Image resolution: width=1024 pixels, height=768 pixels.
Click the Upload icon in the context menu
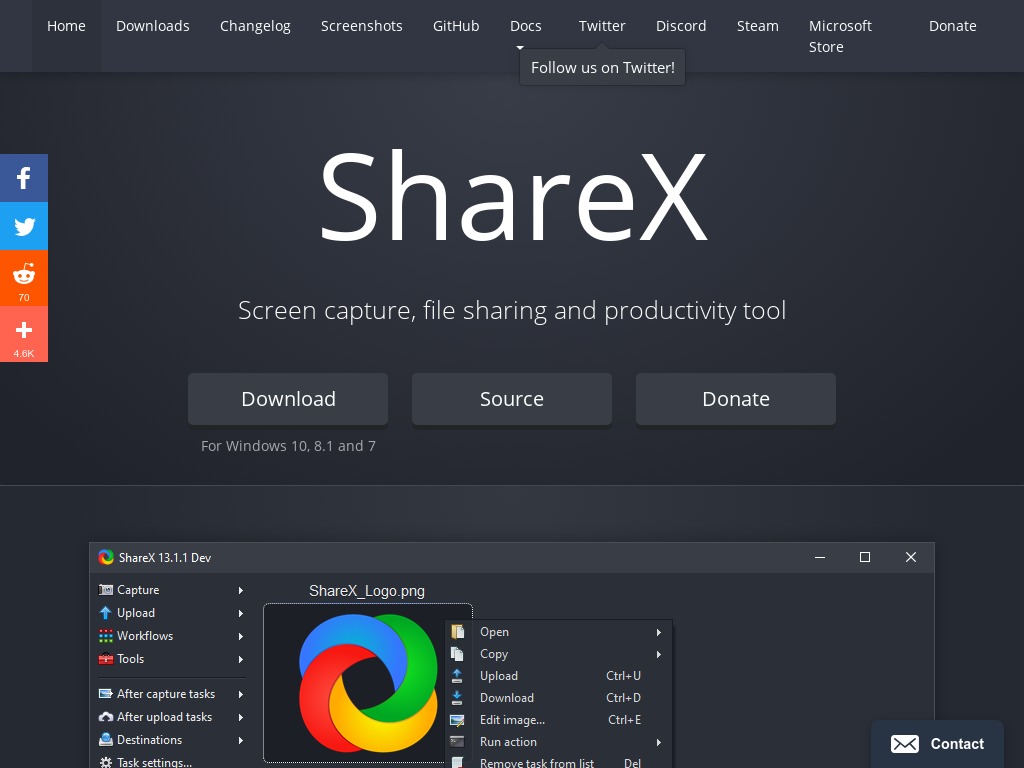(x=457, y=676)
